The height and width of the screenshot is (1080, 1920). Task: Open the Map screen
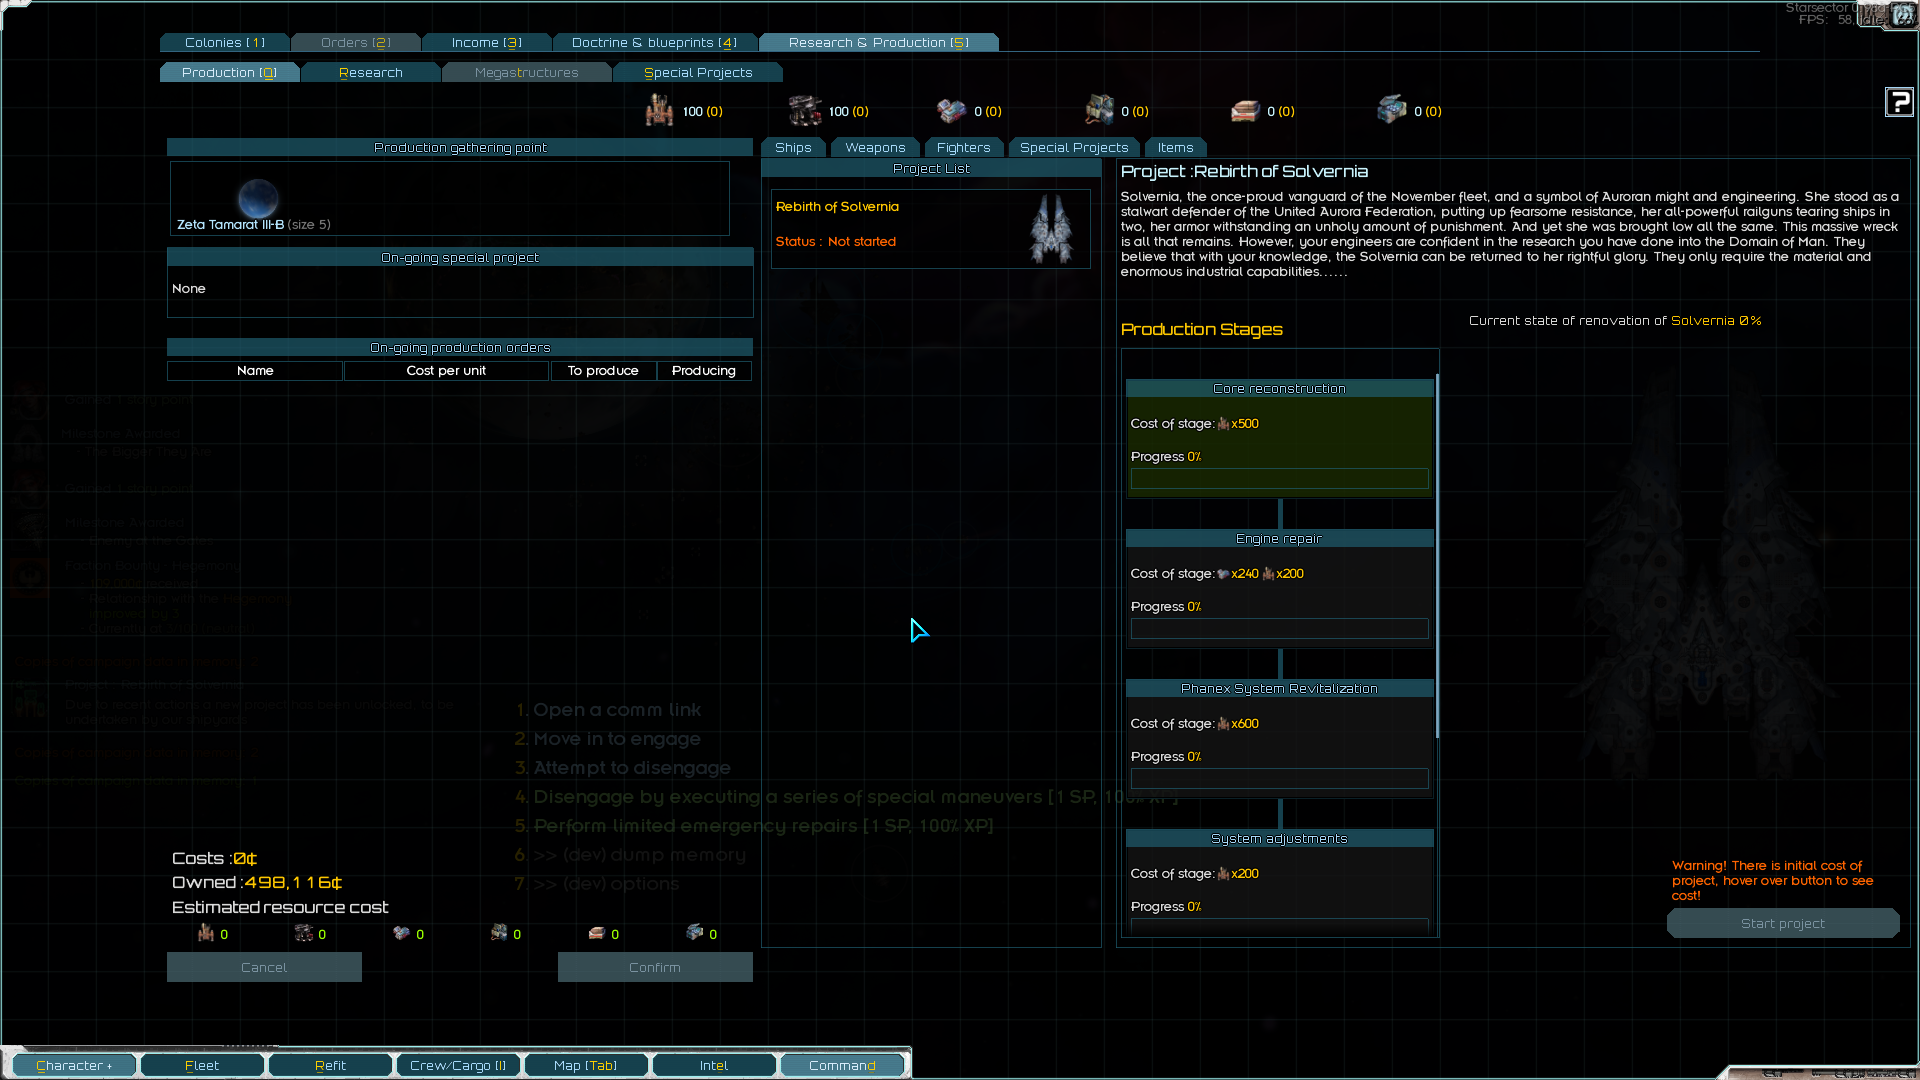(586, 1065)
